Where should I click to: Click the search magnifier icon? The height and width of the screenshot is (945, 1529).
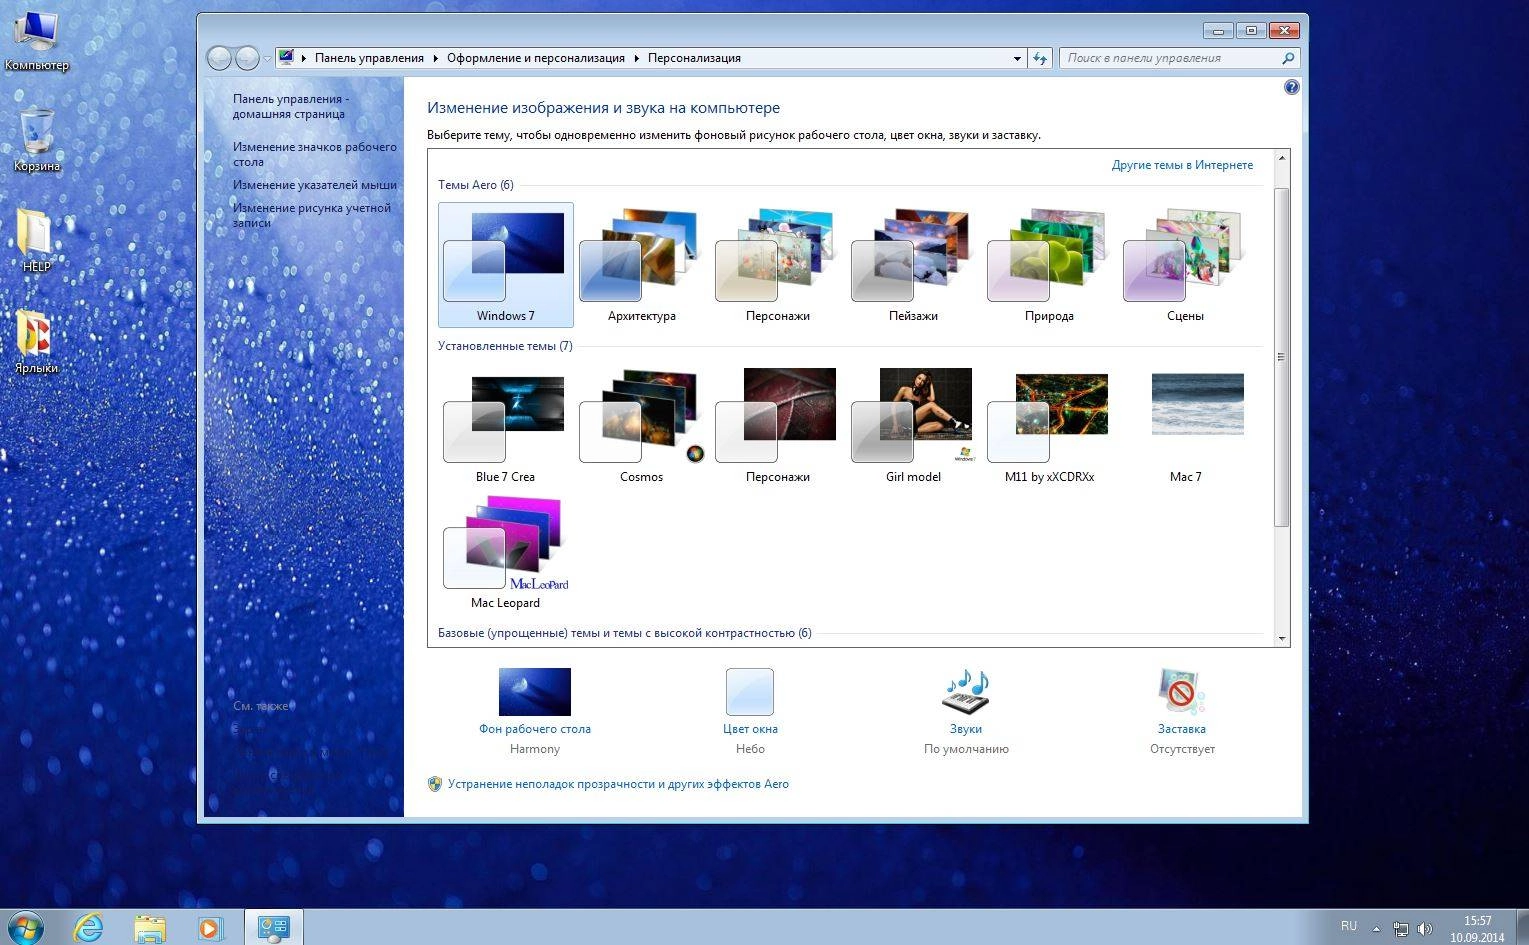click(x=1288, y=58)
